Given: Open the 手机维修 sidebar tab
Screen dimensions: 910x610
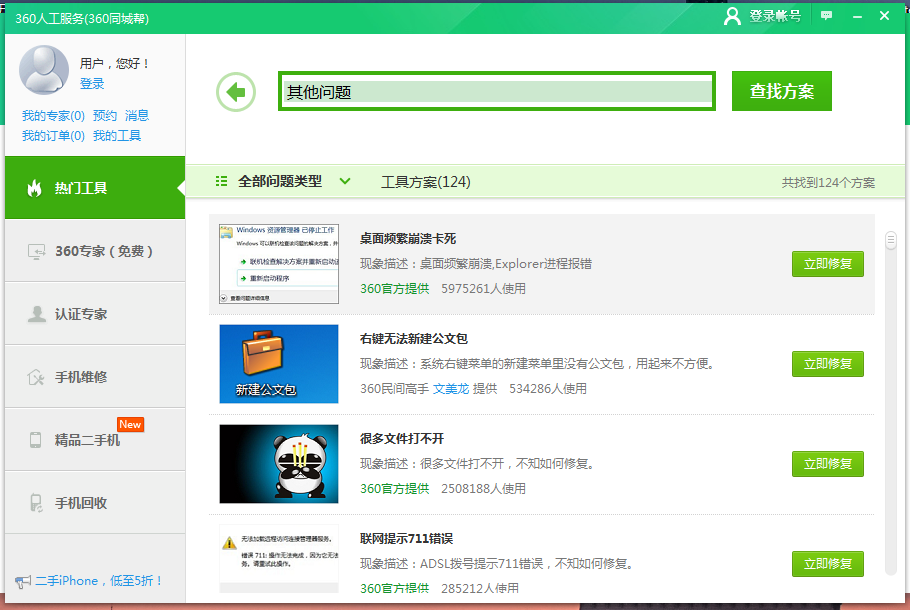Looking at the screenshot, I should pyautogui.click(x=95, y=377).
